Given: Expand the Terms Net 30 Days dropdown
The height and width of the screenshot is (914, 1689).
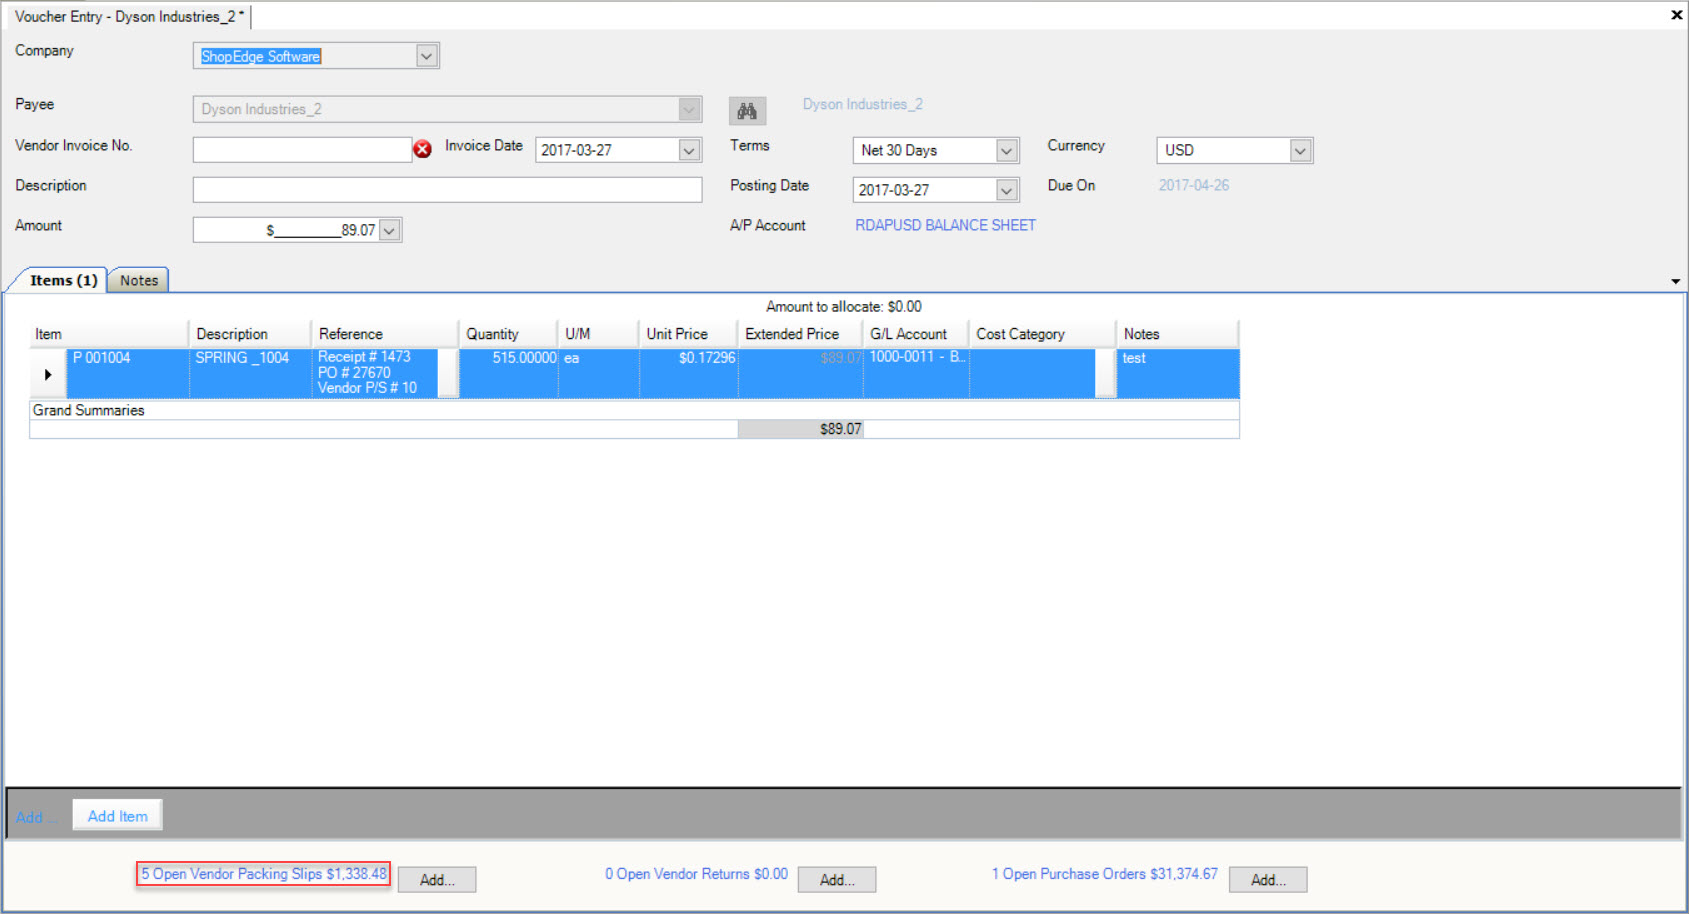Looking at the screenshot, I should pos(1007,150).
